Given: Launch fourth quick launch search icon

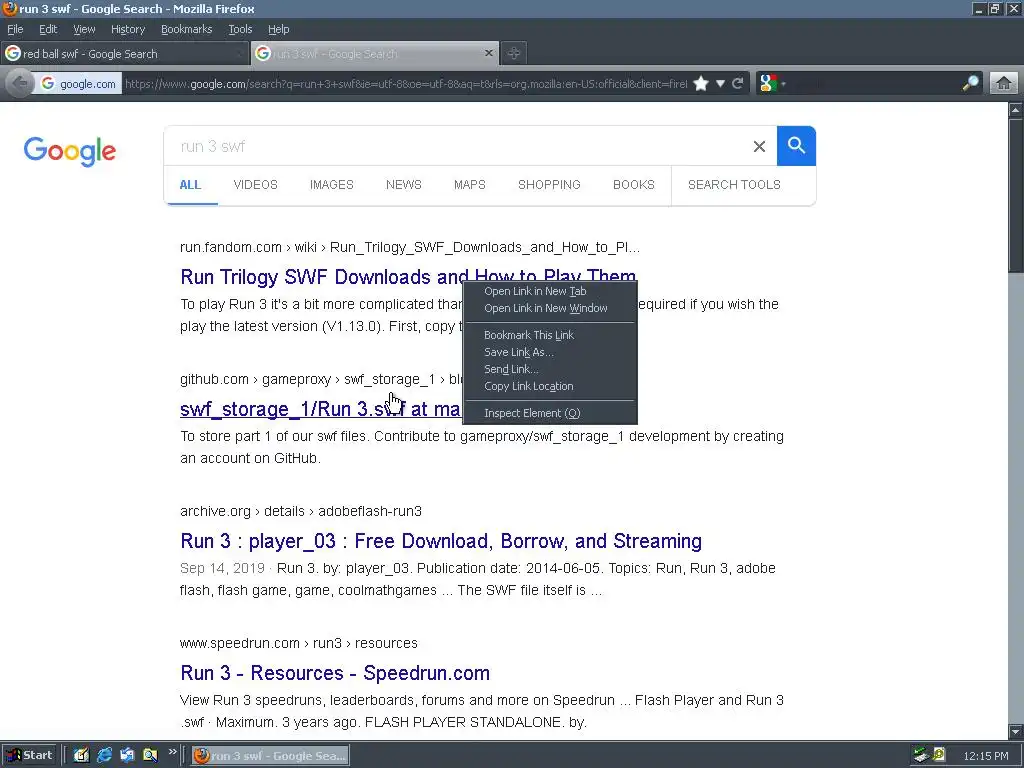Looking at the screenshot, I should tap(150, 756).
